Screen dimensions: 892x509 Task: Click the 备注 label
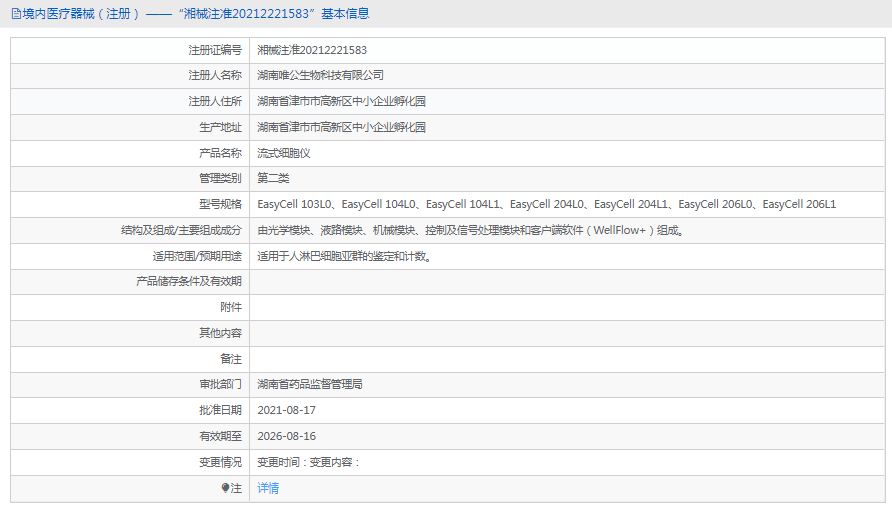(x=231, y=359)
